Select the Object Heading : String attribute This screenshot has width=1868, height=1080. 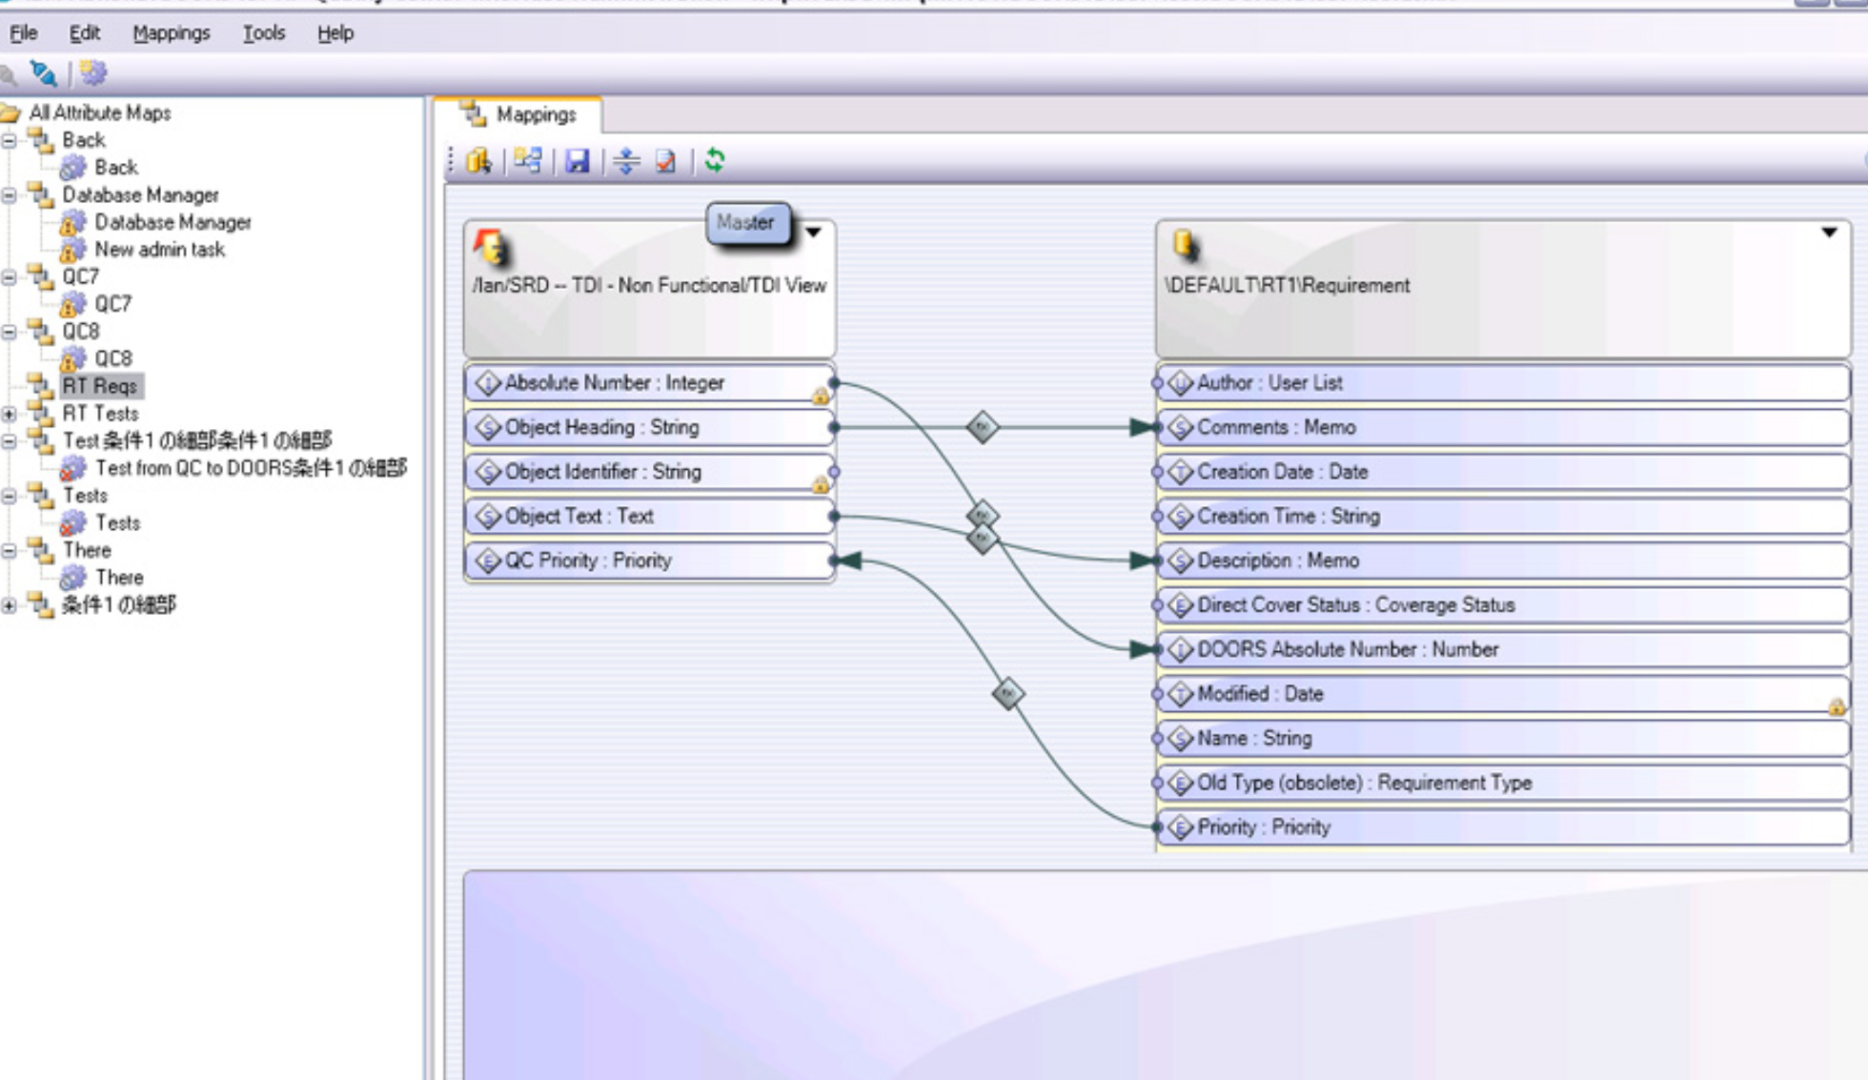pyautogui.click(x=650, y=428)
